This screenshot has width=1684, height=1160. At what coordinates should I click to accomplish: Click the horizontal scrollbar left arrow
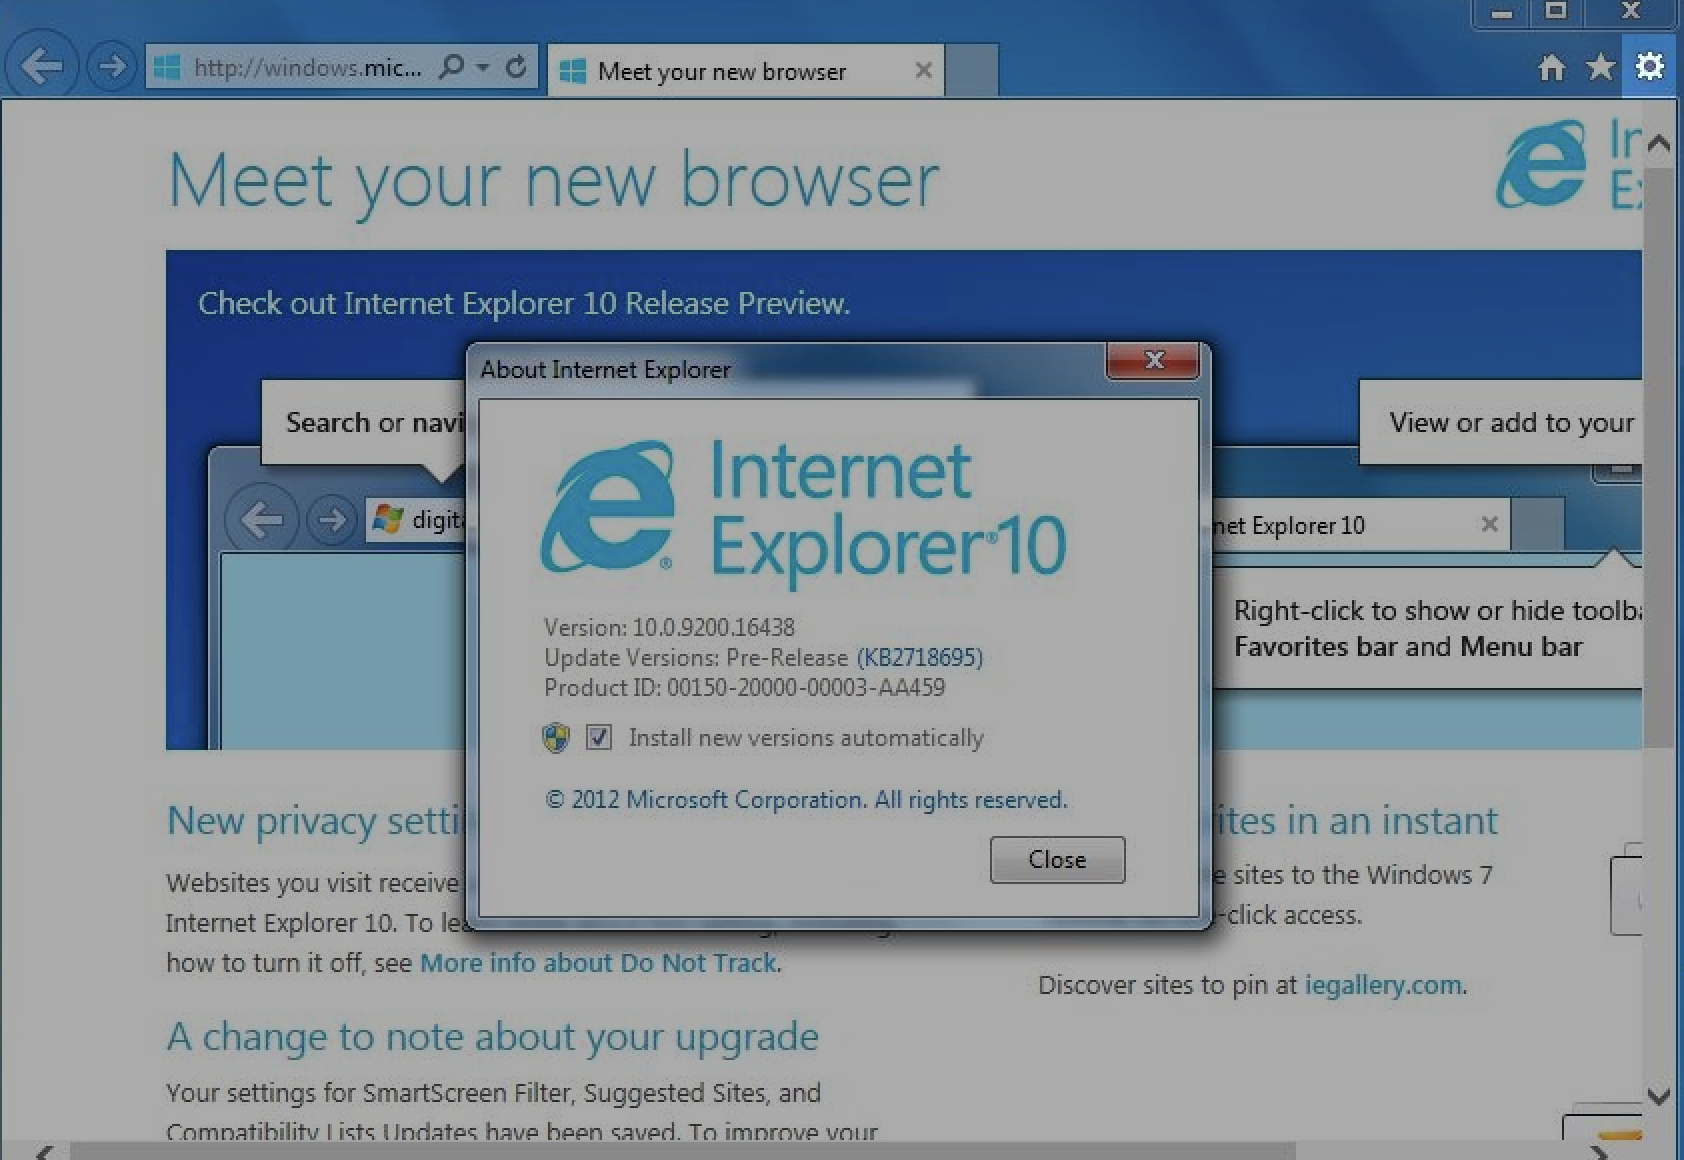(44, 1151)
